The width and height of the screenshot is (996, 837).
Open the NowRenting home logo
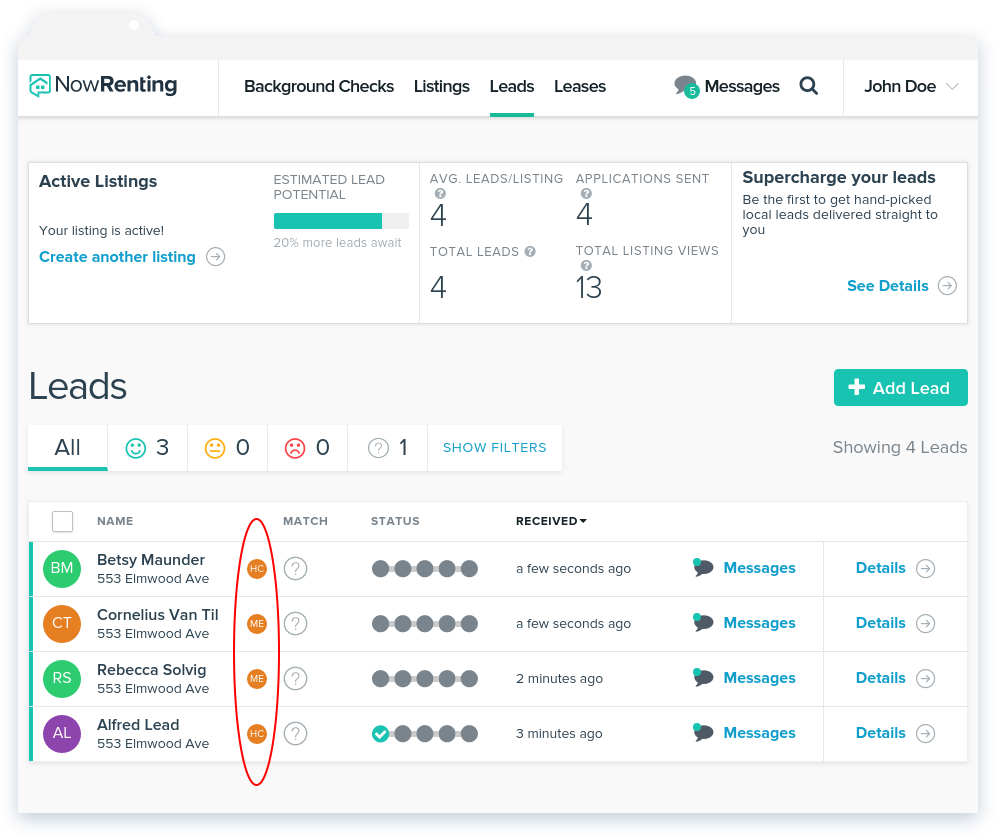pyautogui.click(x=103, y=85)
